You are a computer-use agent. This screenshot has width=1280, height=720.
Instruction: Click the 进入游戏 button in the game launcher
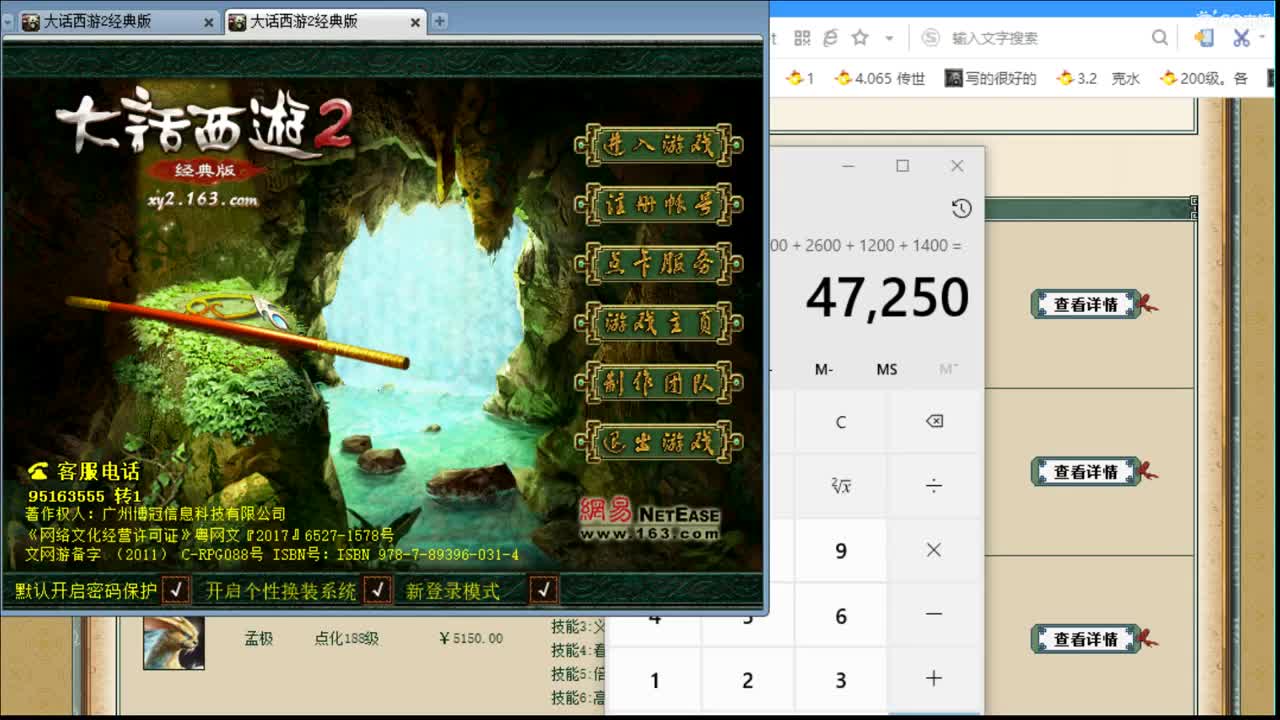coord(659,145)
